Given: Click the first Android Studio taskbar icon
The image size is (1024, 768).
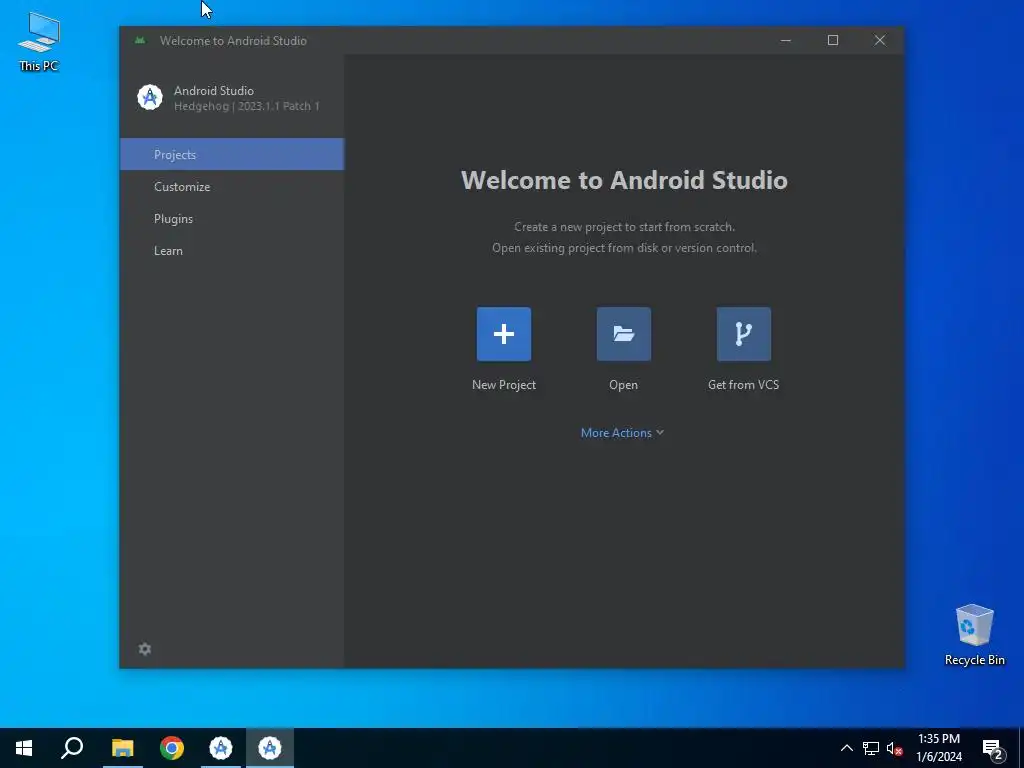Looking at the screenshot, I should 221,748.
